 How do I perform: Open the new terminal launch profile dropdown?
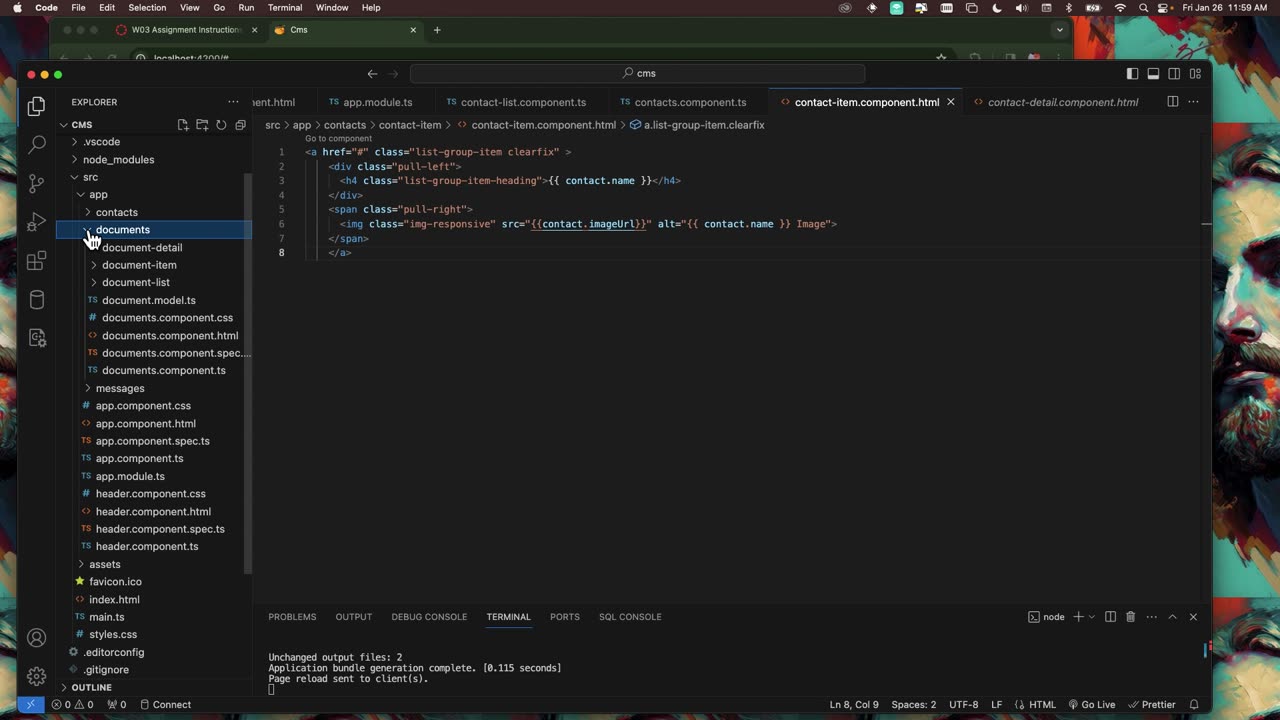[1091, 617]
